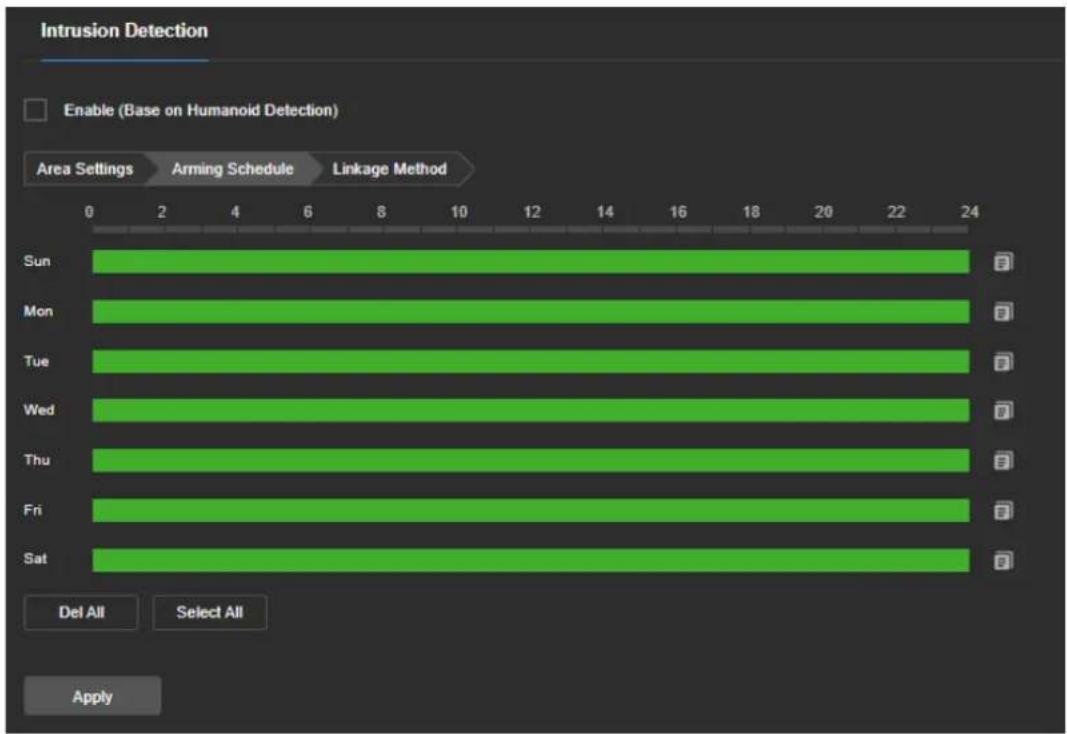Click the Fri day label

click(33, 510)
